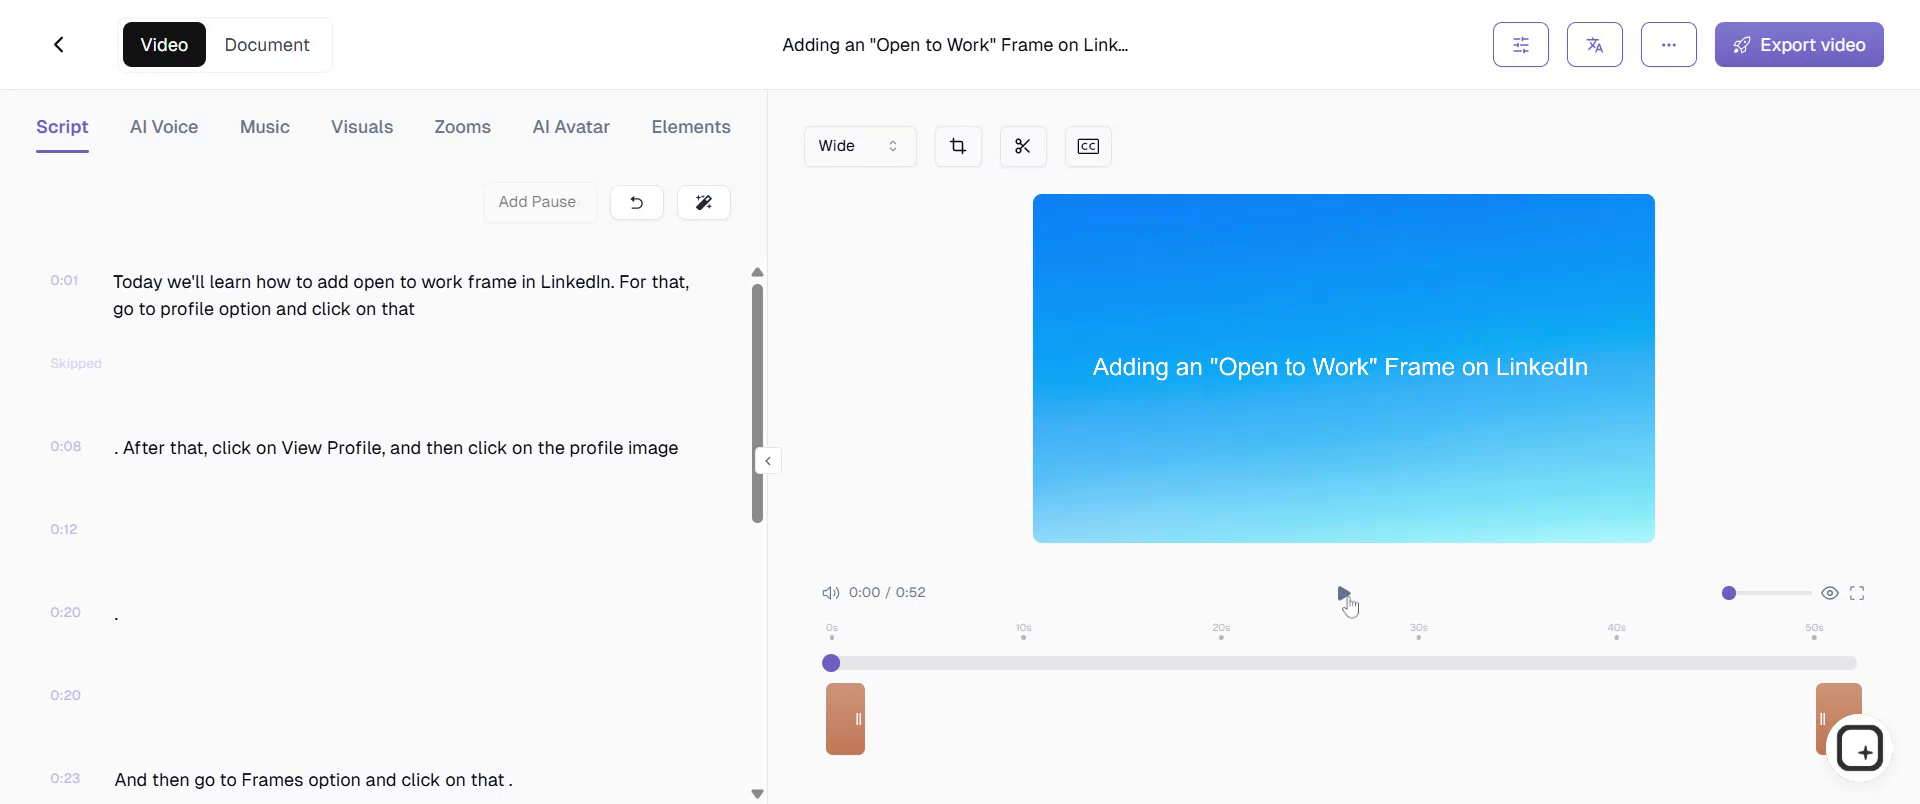This screenshot has height=804, width=1920.
Task: Open the translate language icon
Action: coord(1595,45)
